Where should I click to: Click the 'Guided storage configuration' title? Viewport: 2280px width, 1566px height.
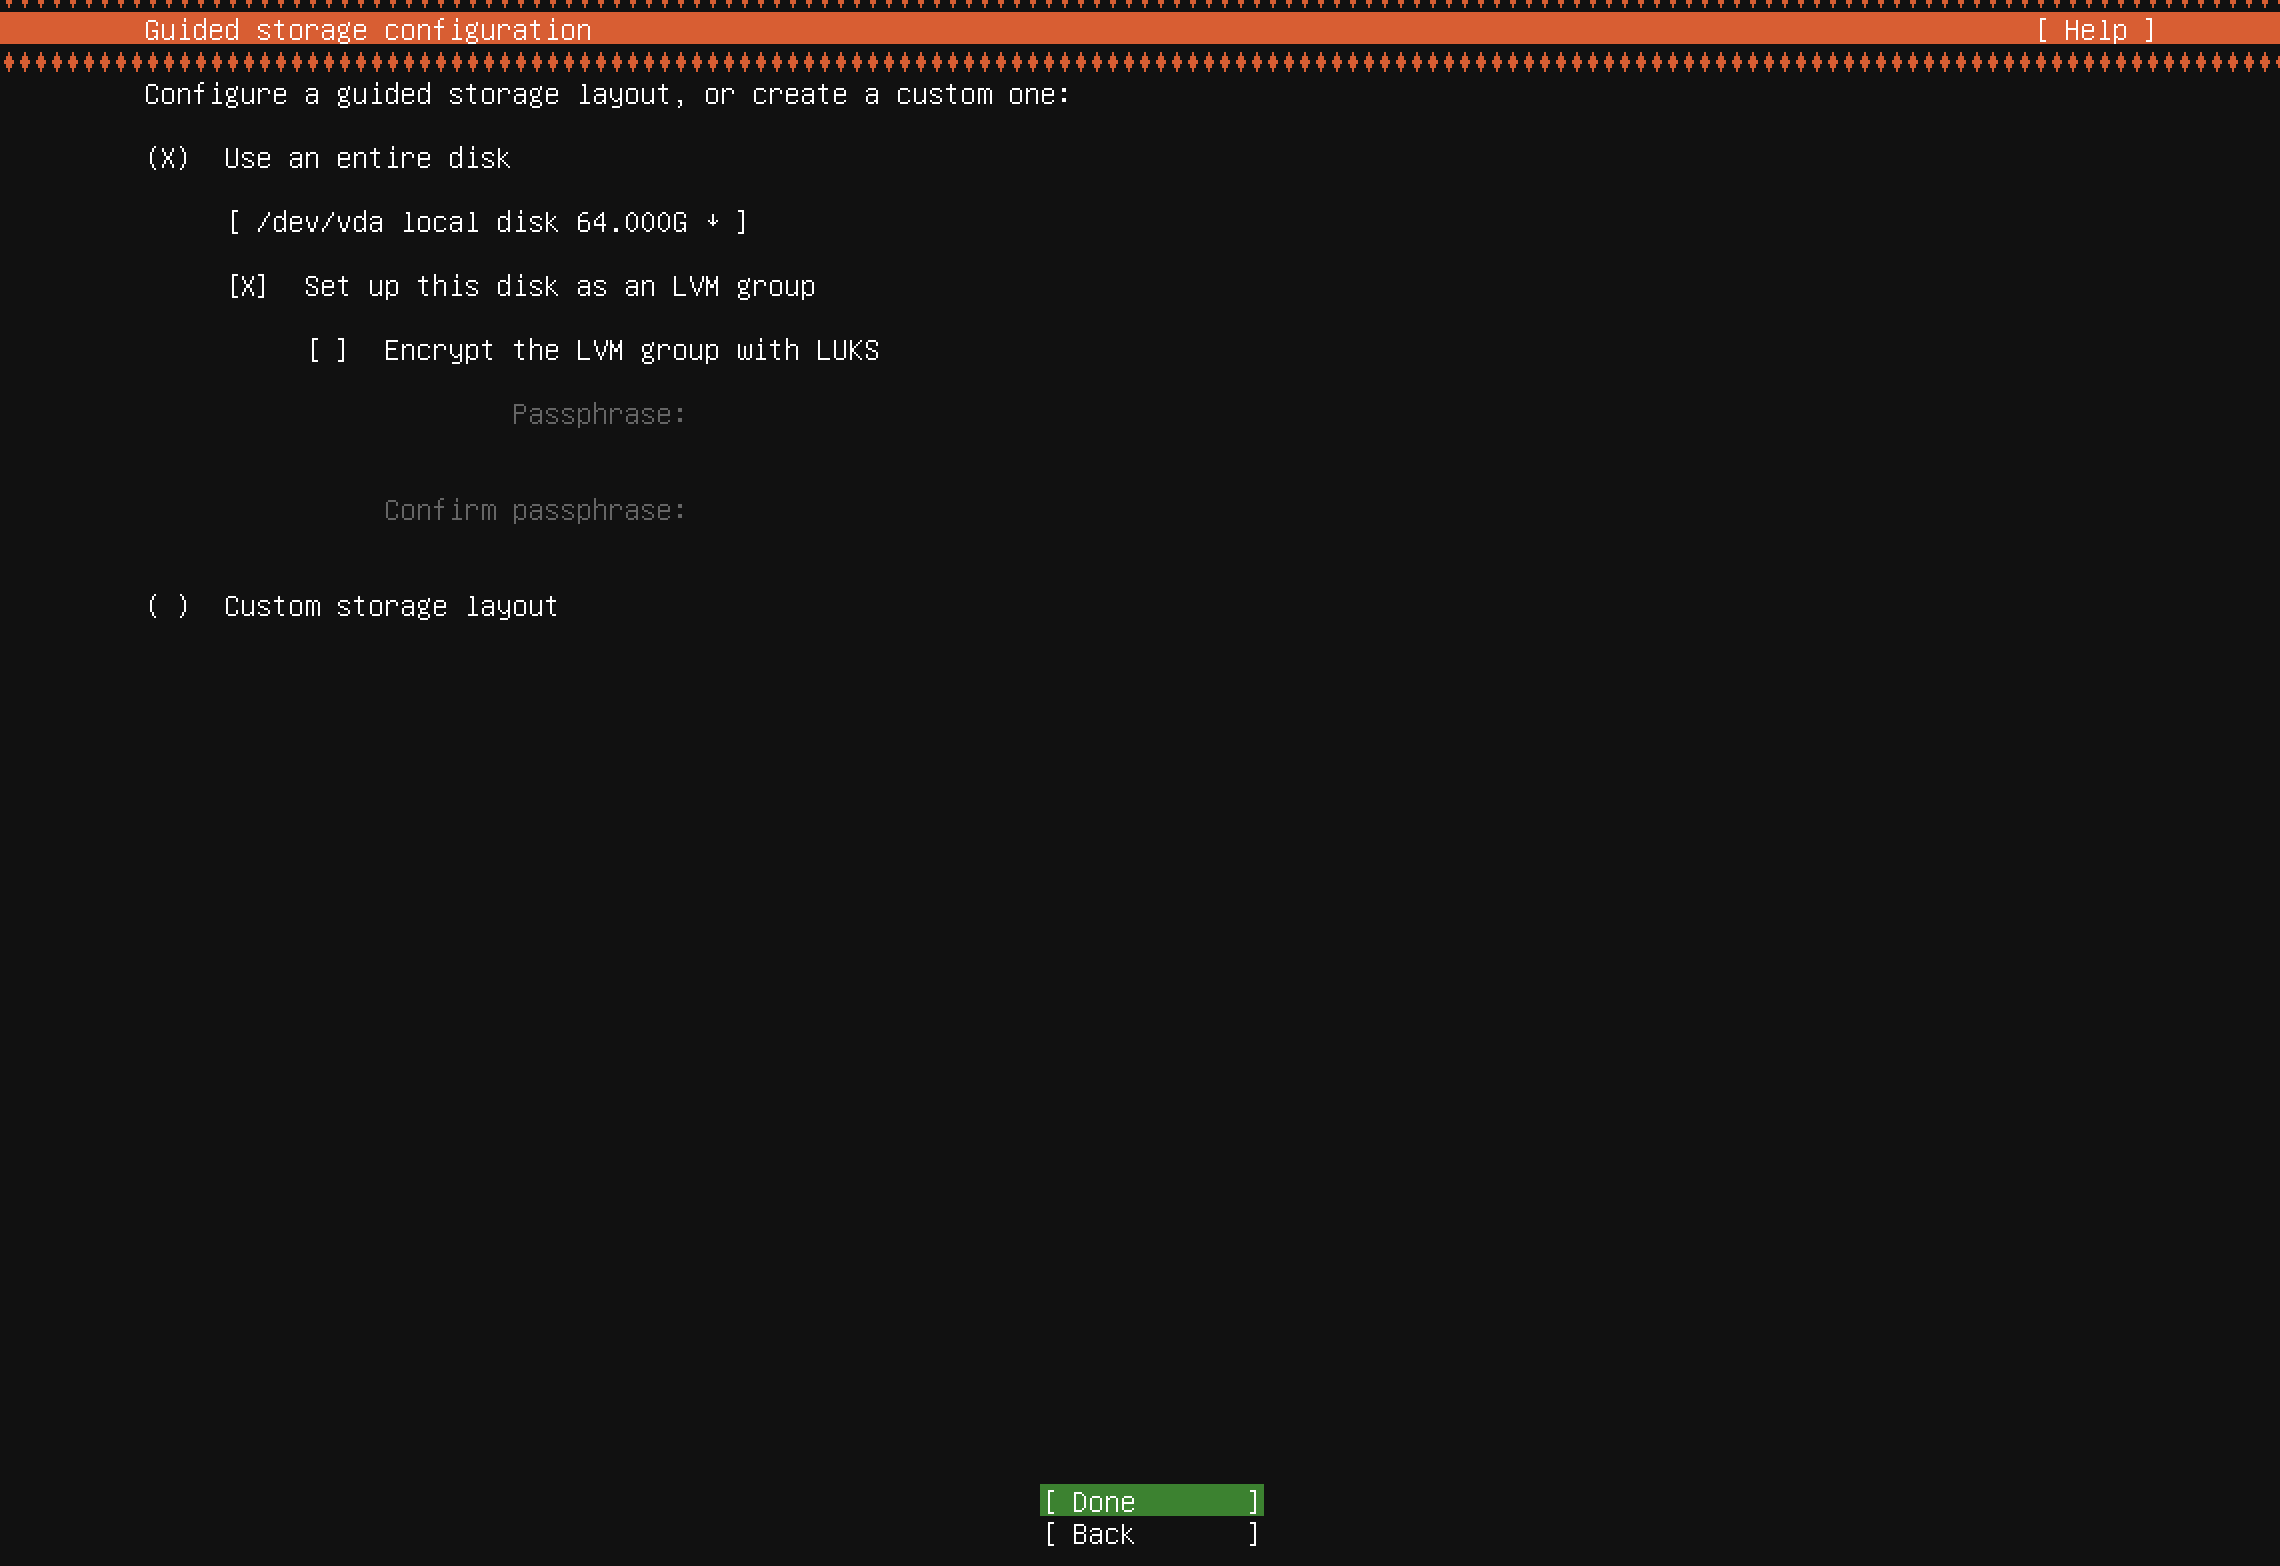coord(367,30)
